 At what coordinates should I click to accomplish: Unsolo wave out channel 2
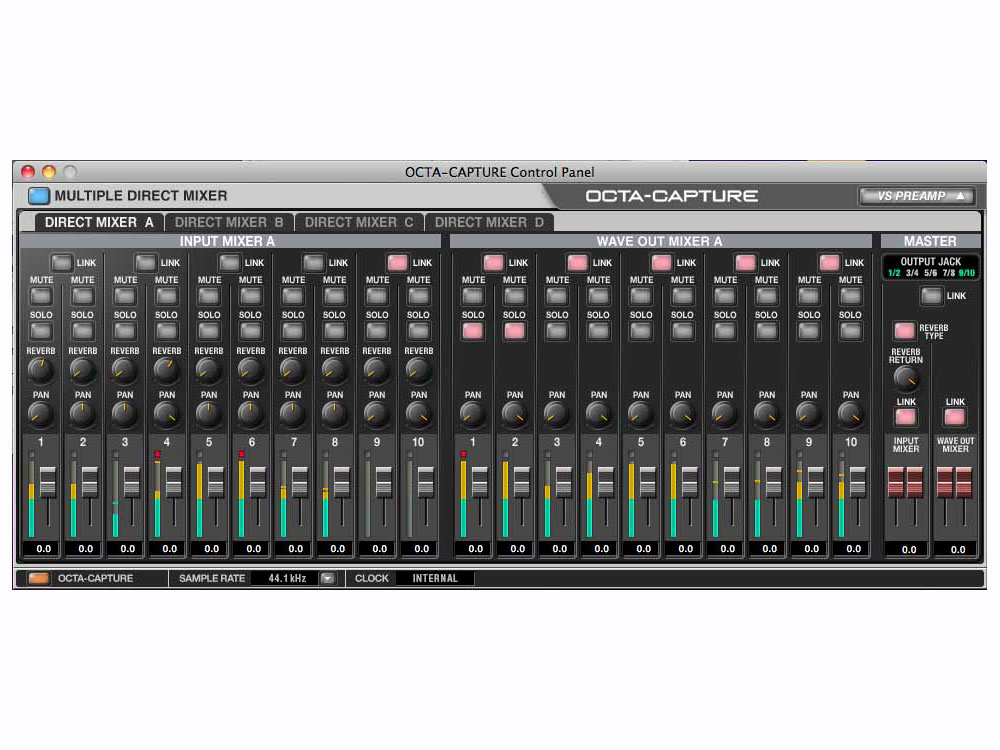514,330
